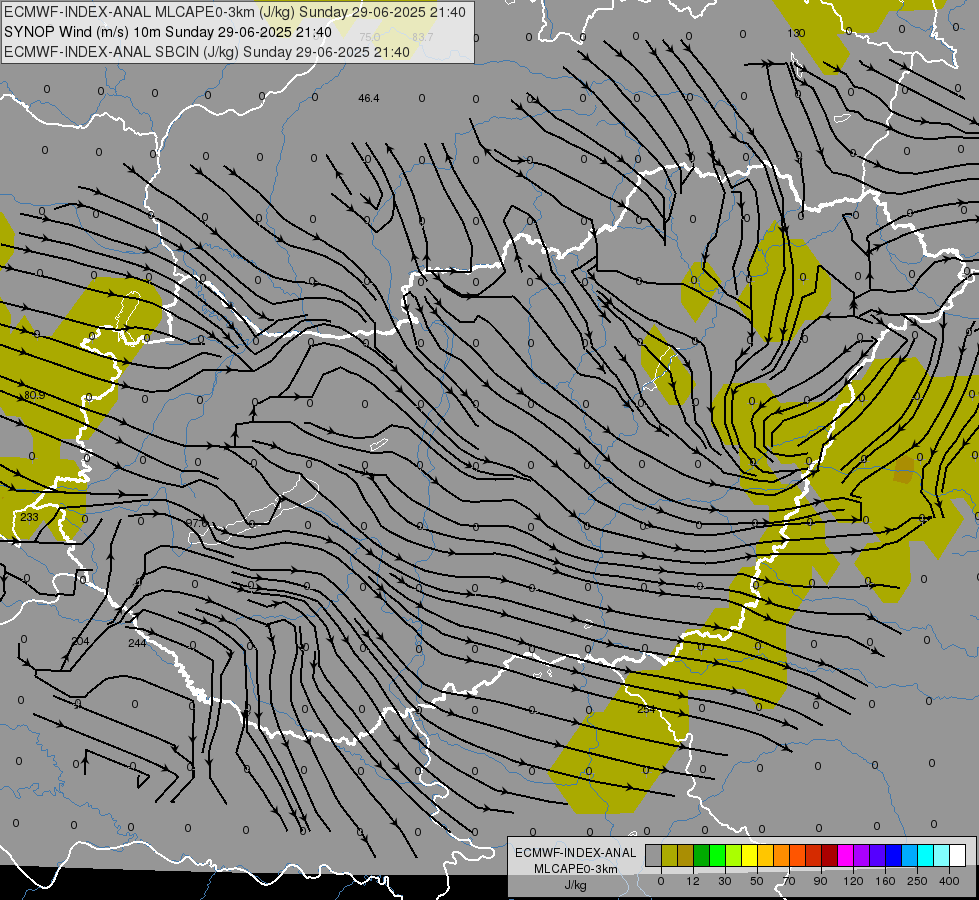Click the legend tick label 400
The image size is (979, 900).
click(x=949, y=881)
